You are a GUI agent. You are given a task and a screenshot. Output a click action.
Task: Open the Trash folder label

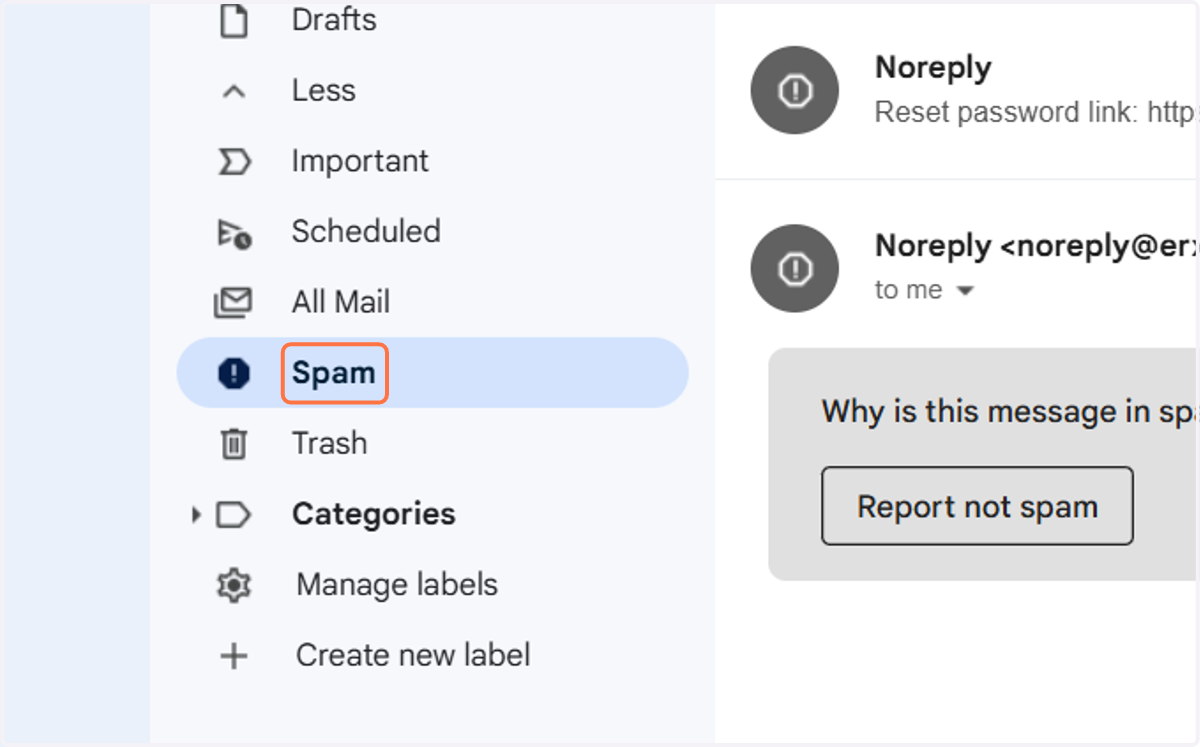[329, 443]
